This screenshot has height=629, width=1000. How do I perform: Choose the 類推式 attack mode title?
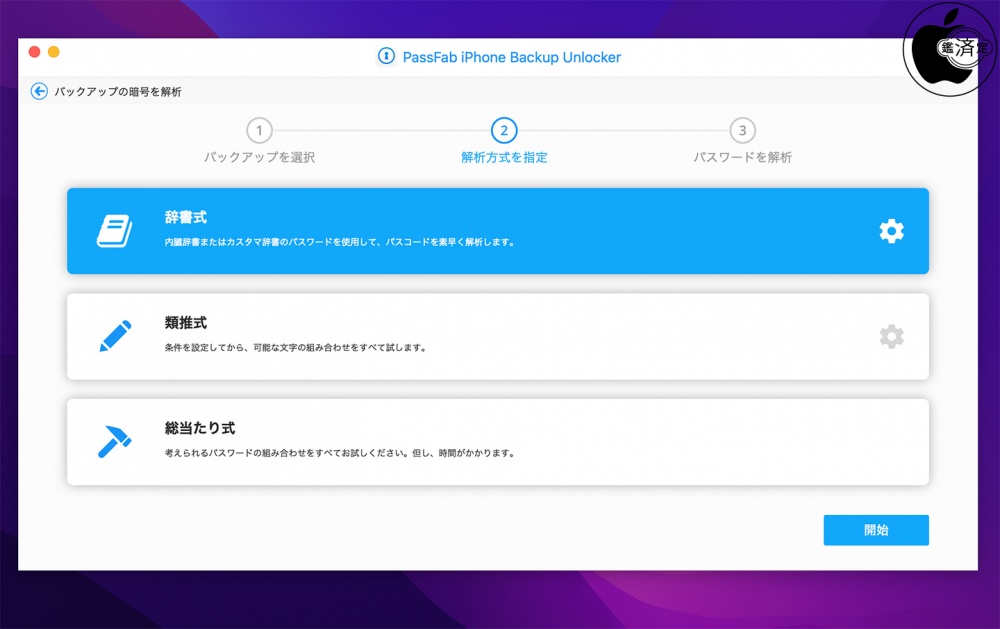[x=186, y=322]
